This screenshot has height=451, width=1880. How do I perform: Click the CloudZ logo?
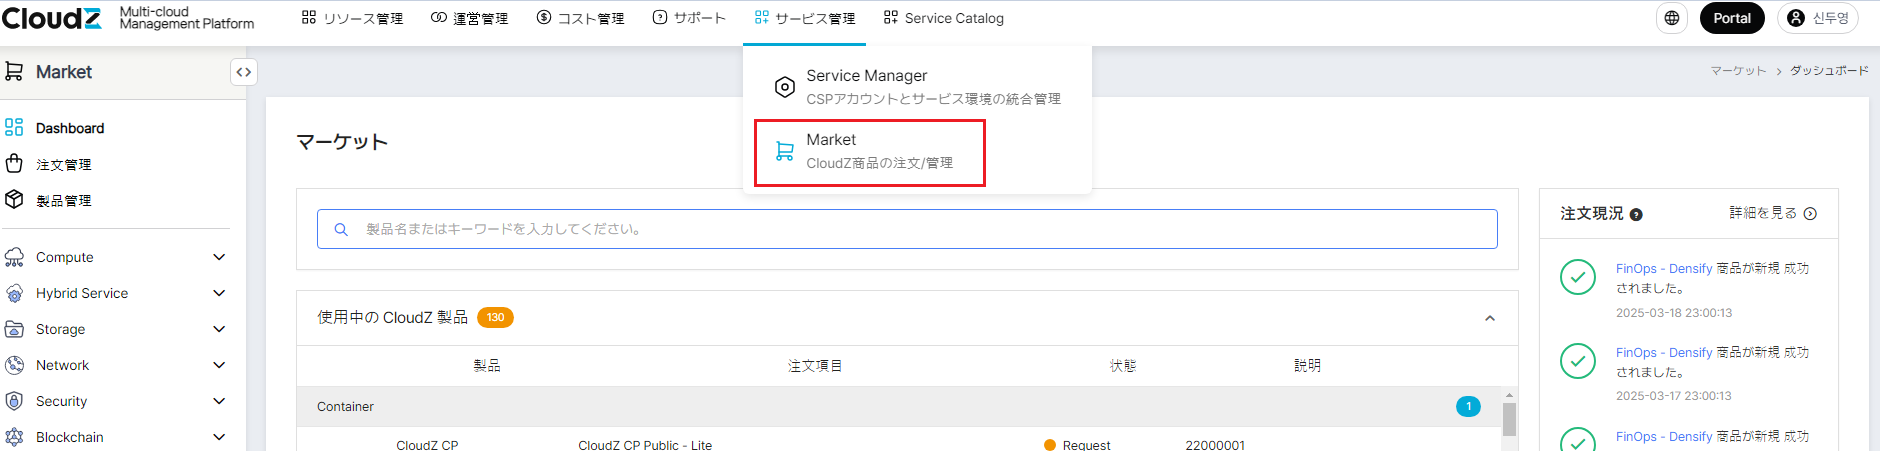click(52, 18)
